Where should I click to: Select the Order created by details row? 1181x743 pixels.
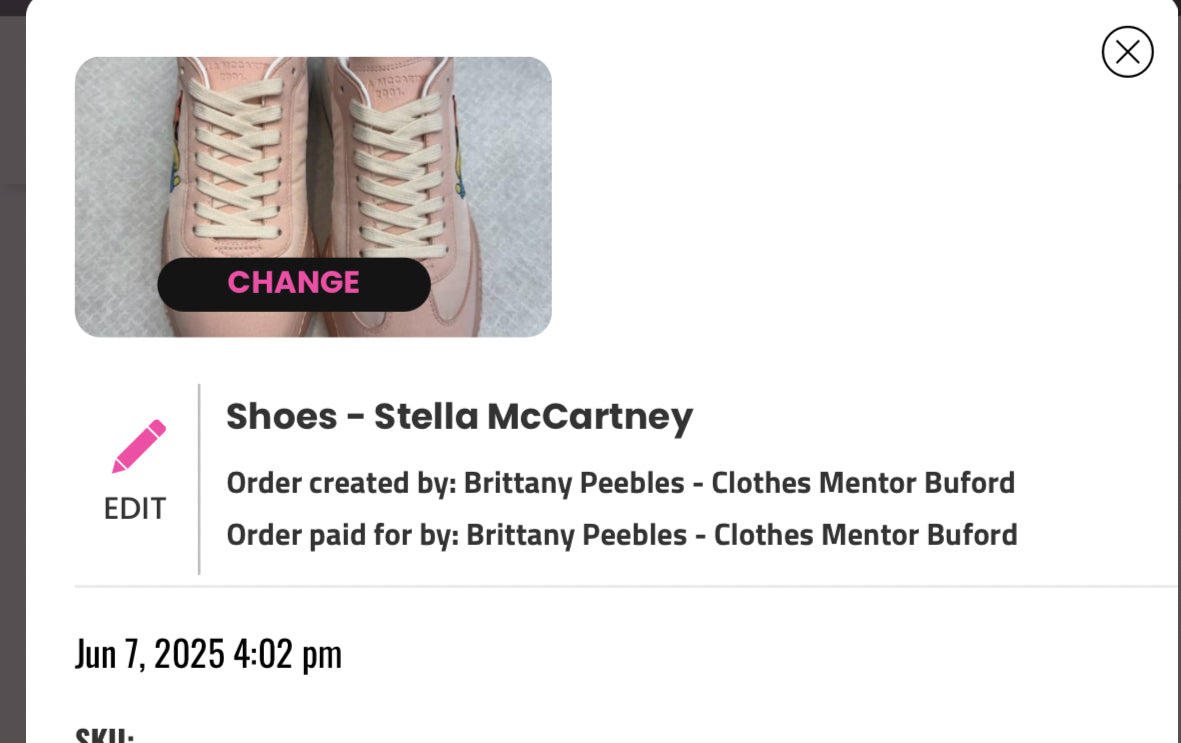tap(620, 483)
